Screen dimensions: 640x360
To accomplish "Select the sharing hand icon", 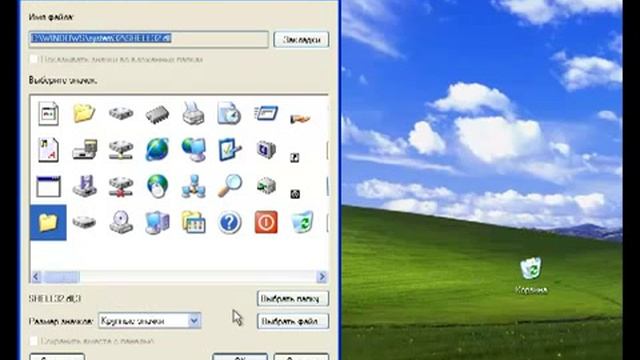I will tap(300, 119).
